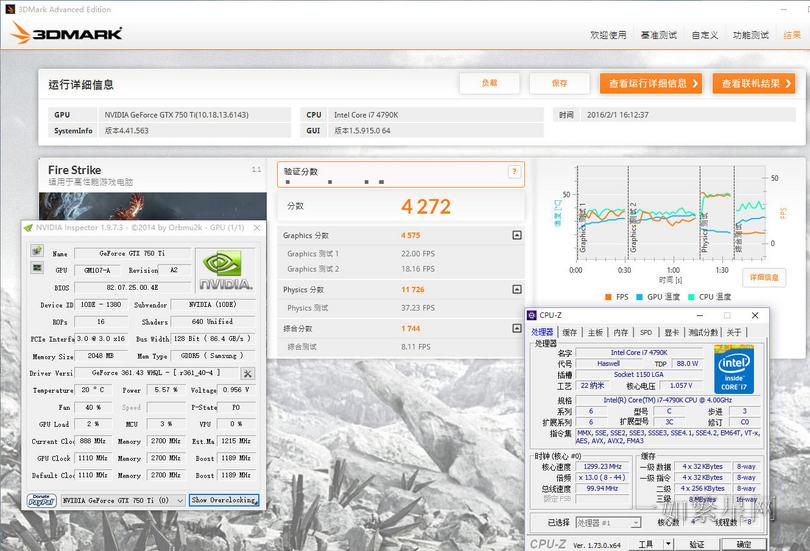The height and width of the screenshot is (551, 810).
Task: Click the orange FPS legend swatch
Action: tap(608, 297)
